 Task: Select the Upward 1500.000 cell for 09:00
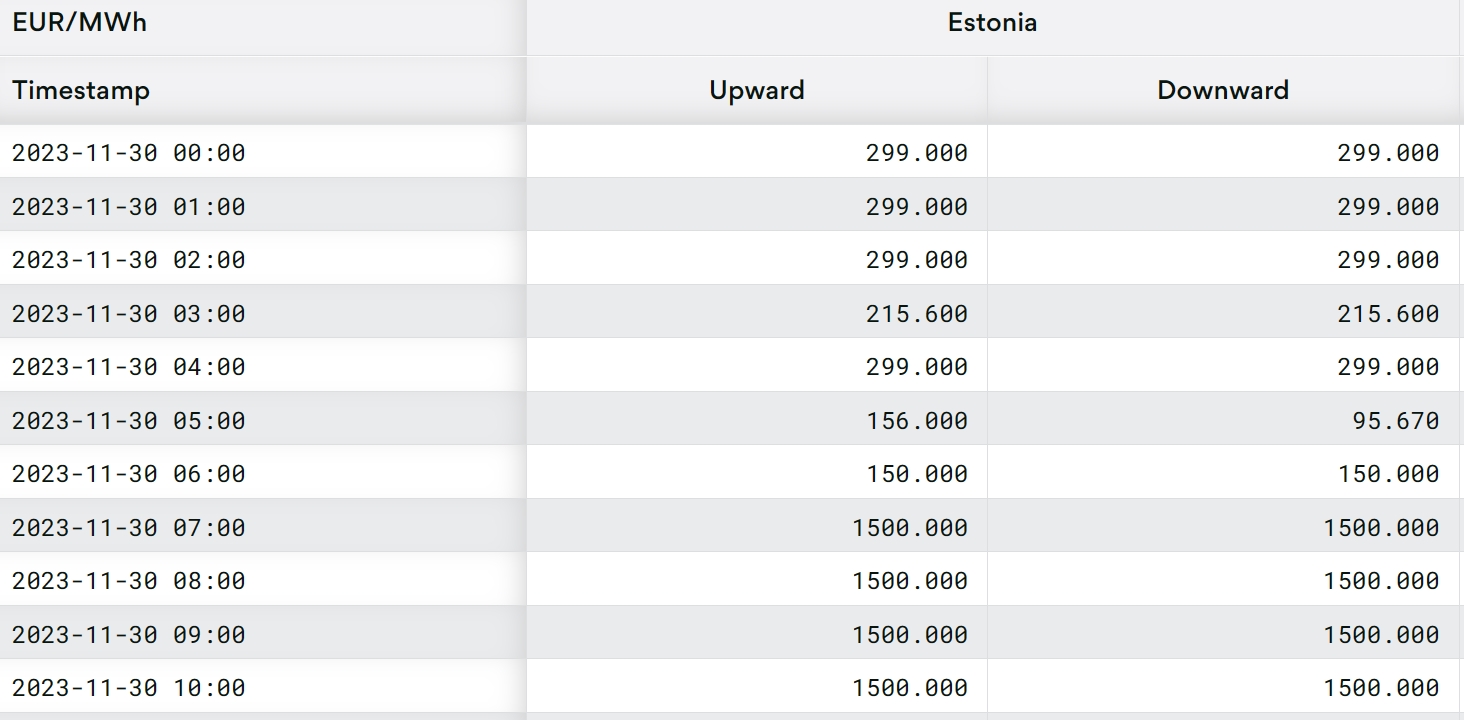click(x=909, y=635)
